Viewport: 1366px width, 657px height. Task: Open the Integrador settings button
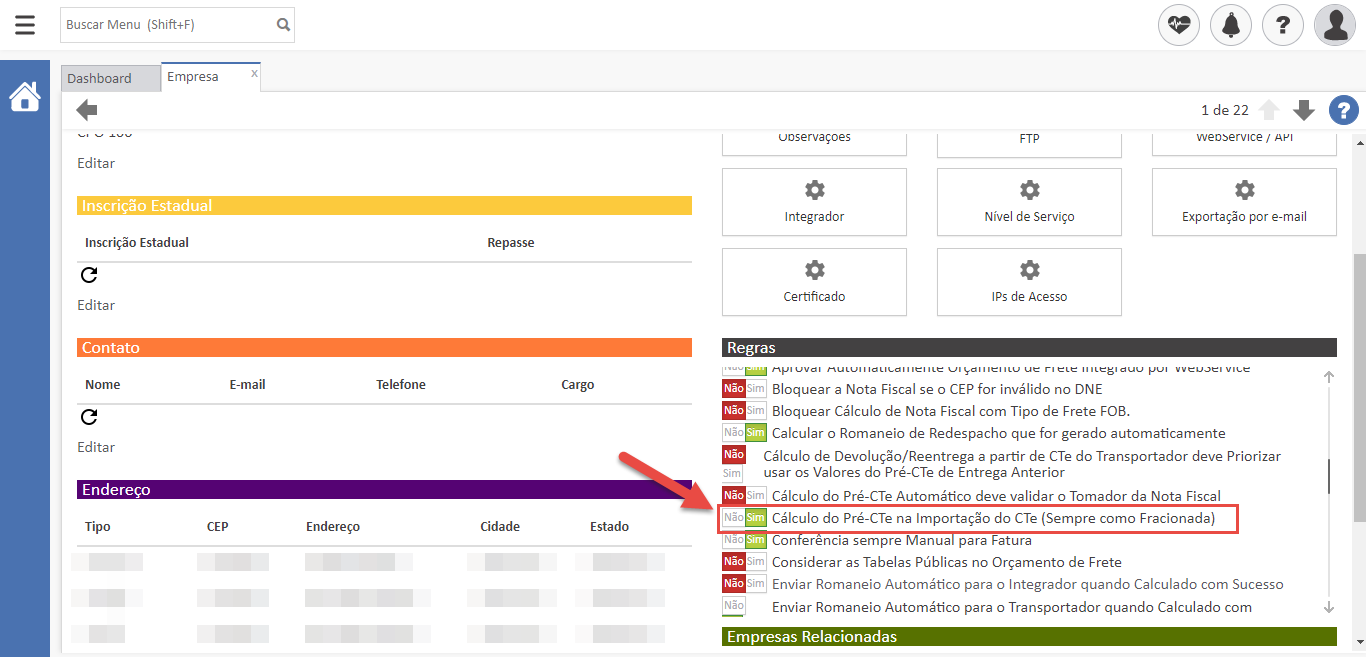click(814, 202)
